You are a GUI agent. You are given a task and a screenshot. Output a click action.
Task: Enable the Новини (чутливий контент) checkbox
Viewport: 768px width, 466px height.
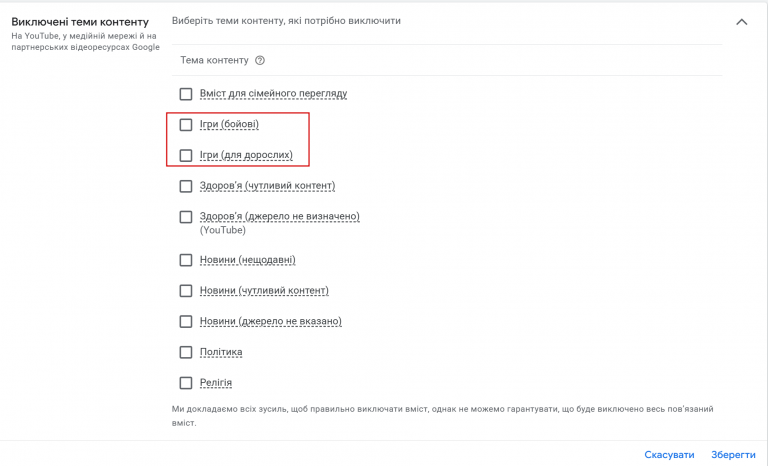tap(185, 291)
